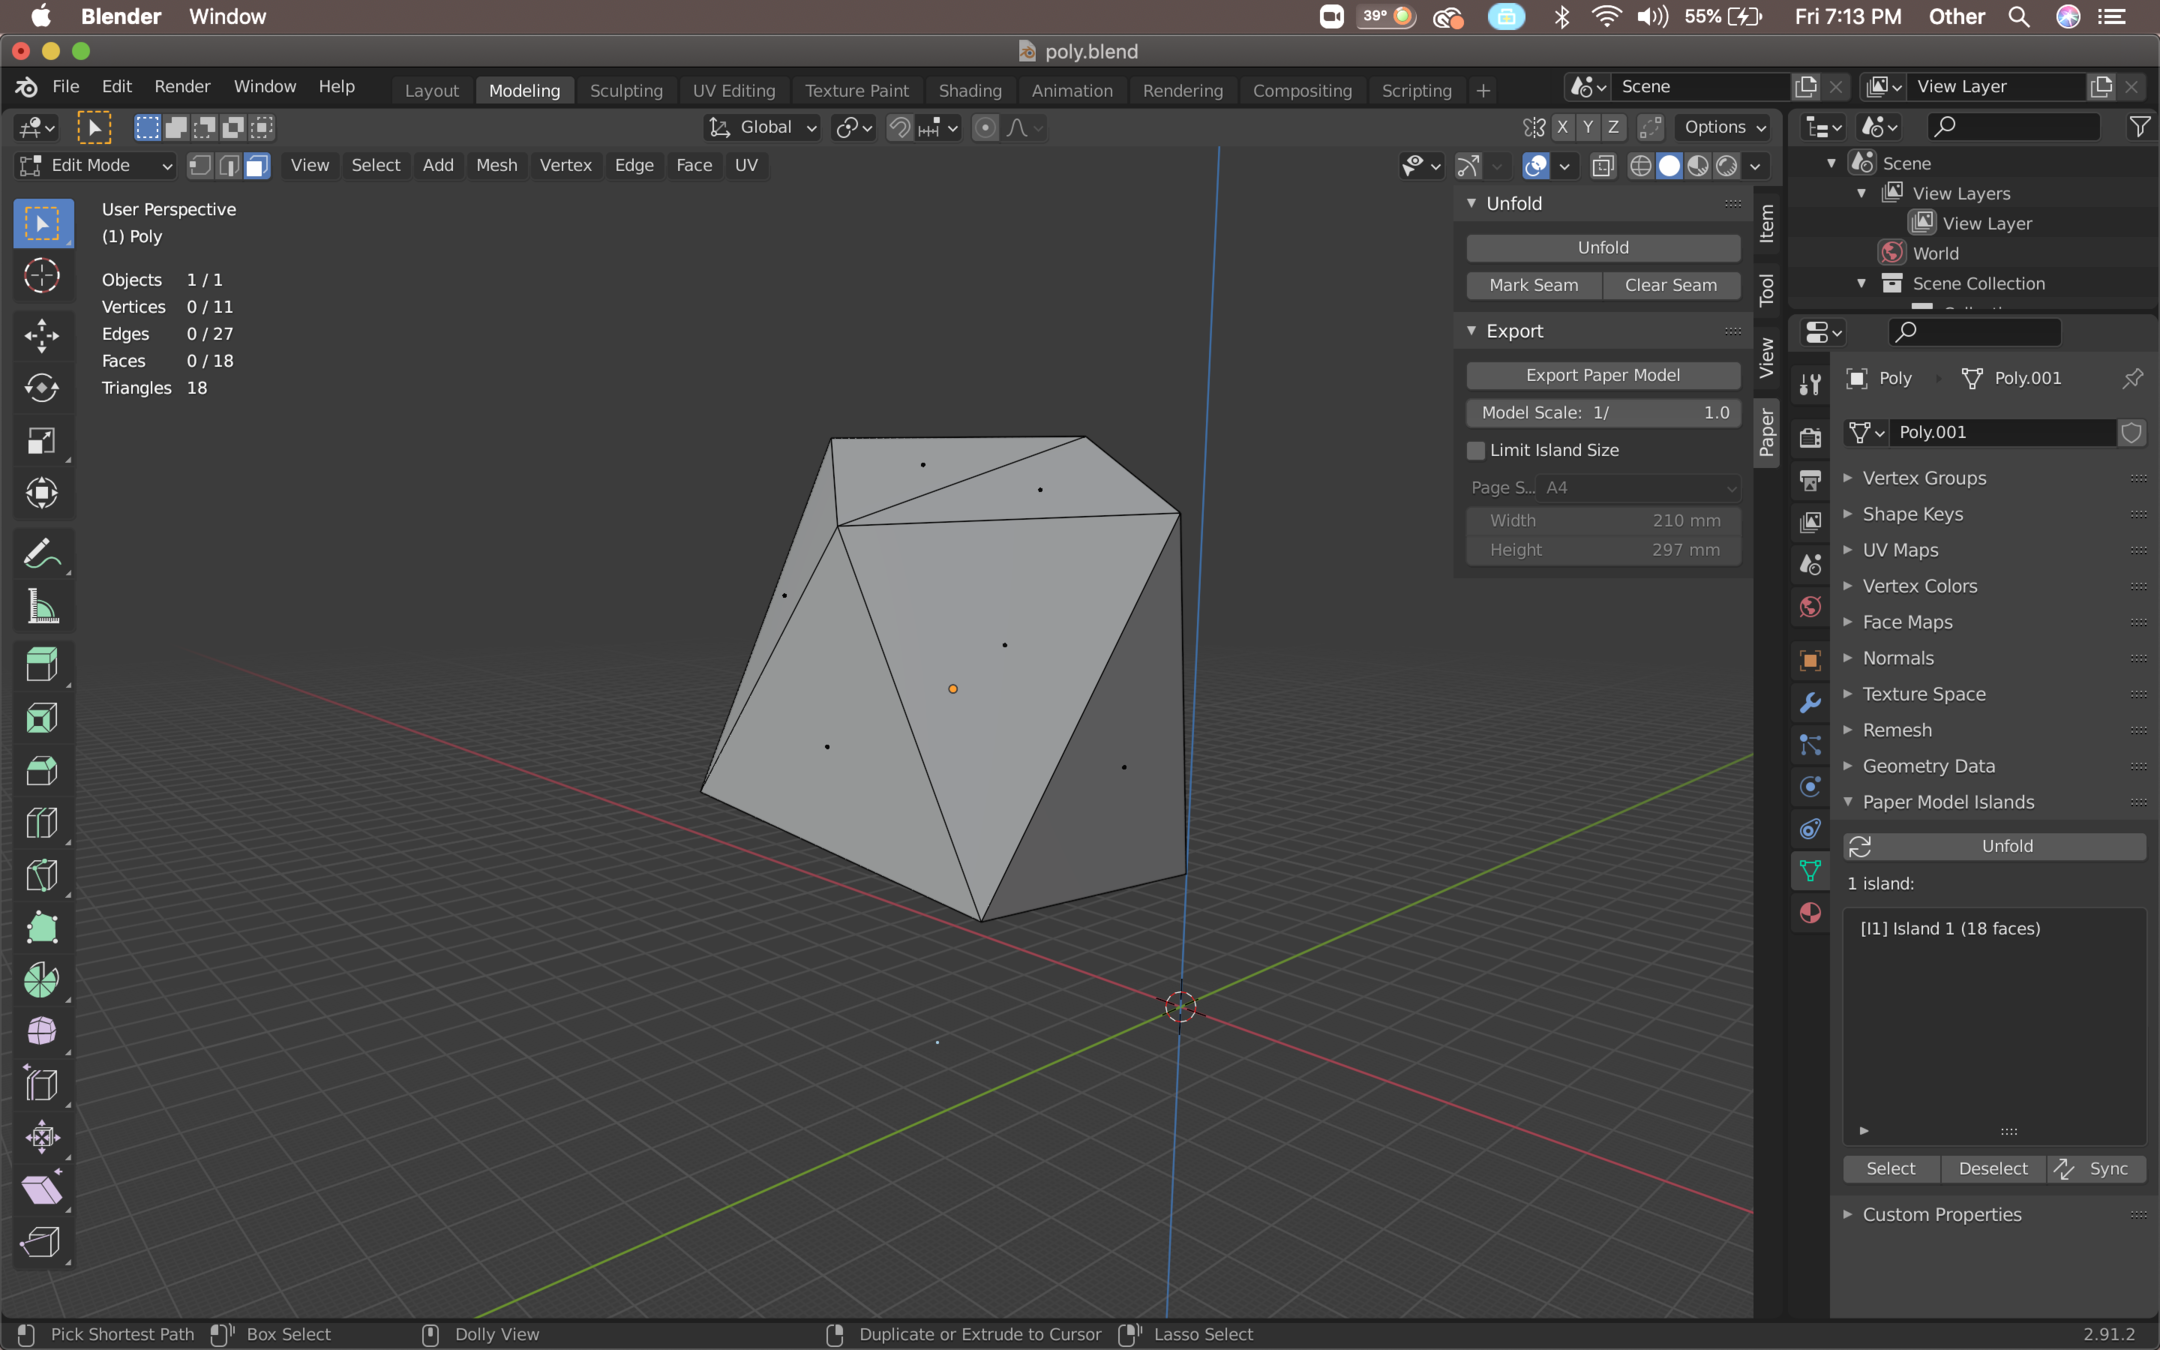
Task: Choose the Extrude Region tool
Action: point(41,664)
